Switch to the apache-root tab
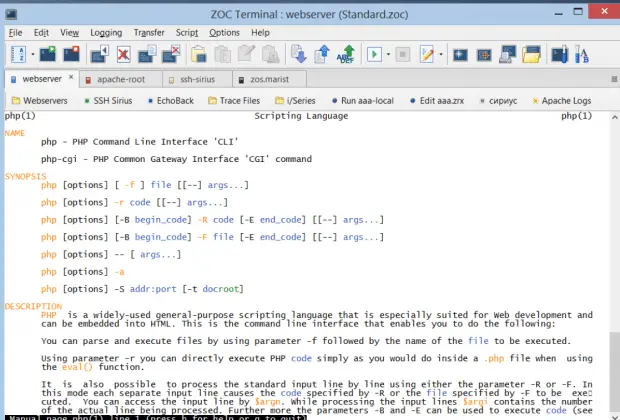620x420 pixels. point(121,79)
